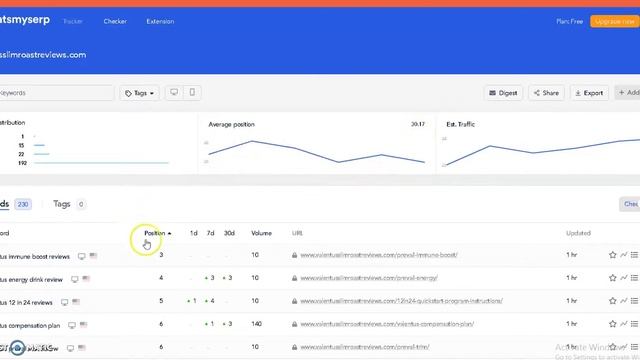
Task: Filter by mobile device icon
Action: click(x=192, y=93)
